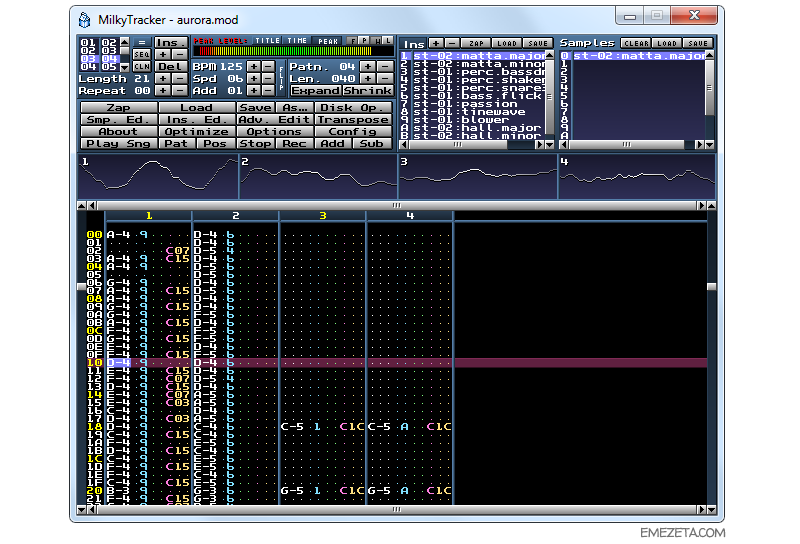Click the SEQ order button
Screen dimensions: 800x544
pos(142,54)
